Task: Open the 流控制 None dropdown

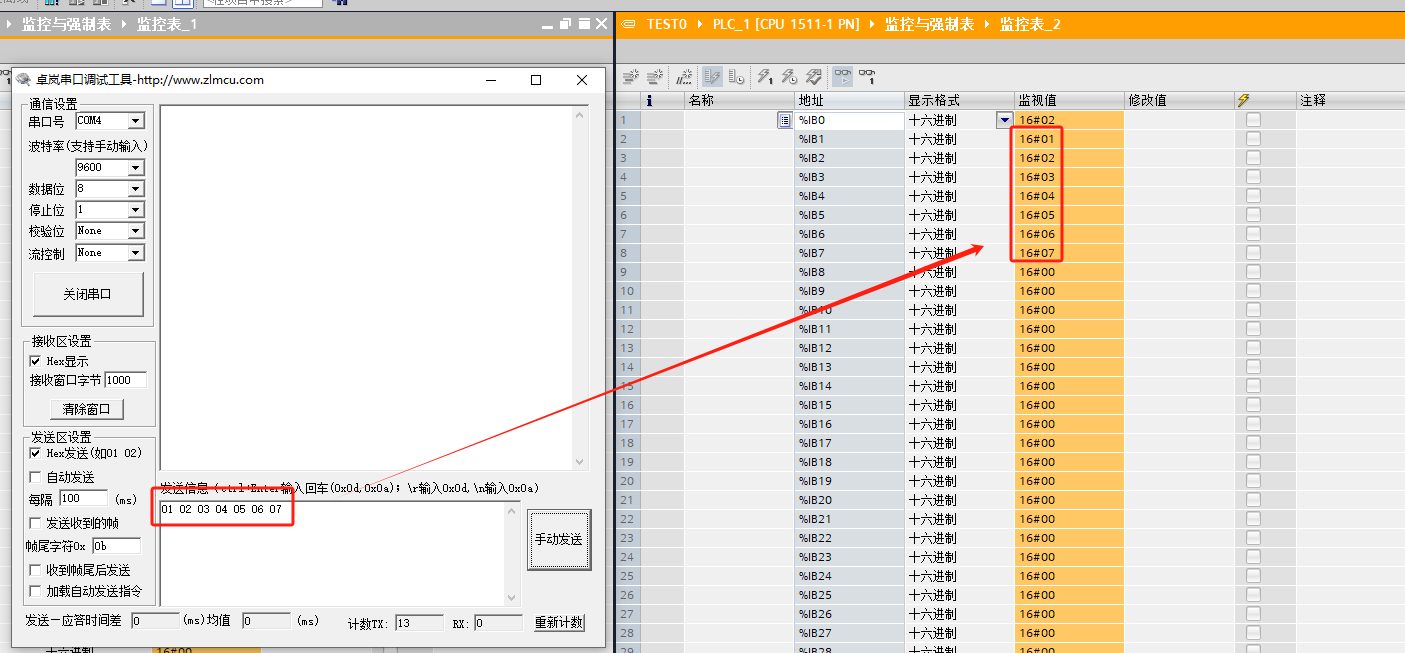Action: coord(136,253)
